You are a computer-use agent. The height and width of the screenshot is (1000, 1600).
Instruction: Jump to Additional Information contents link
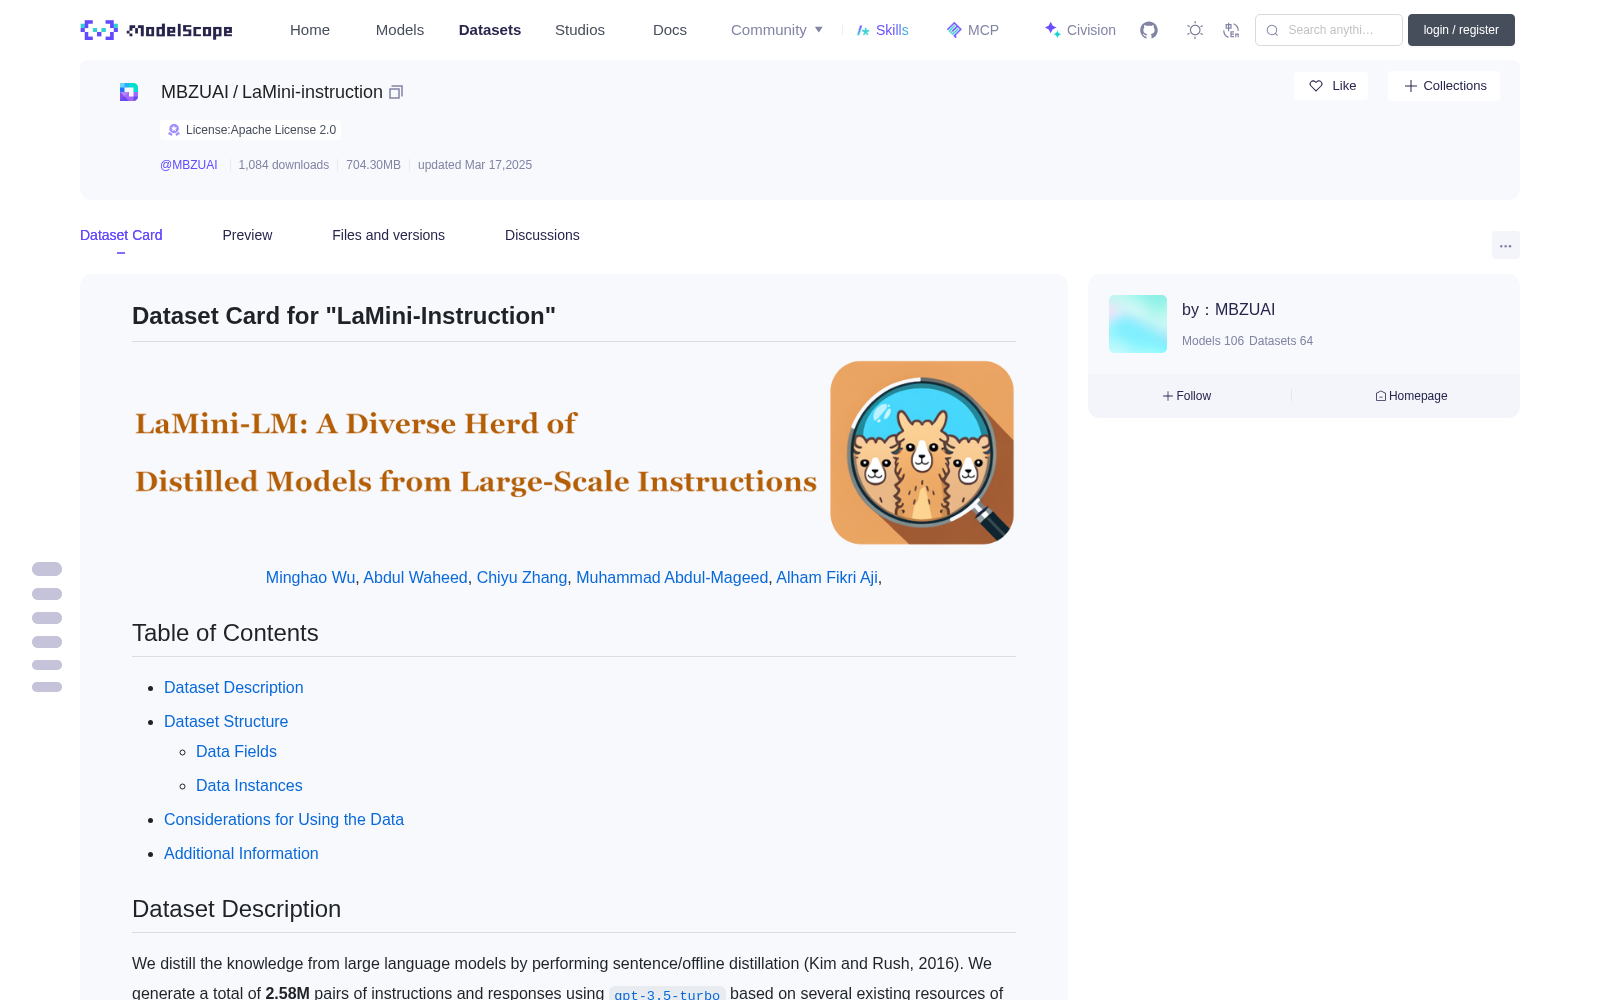(241, 853)
